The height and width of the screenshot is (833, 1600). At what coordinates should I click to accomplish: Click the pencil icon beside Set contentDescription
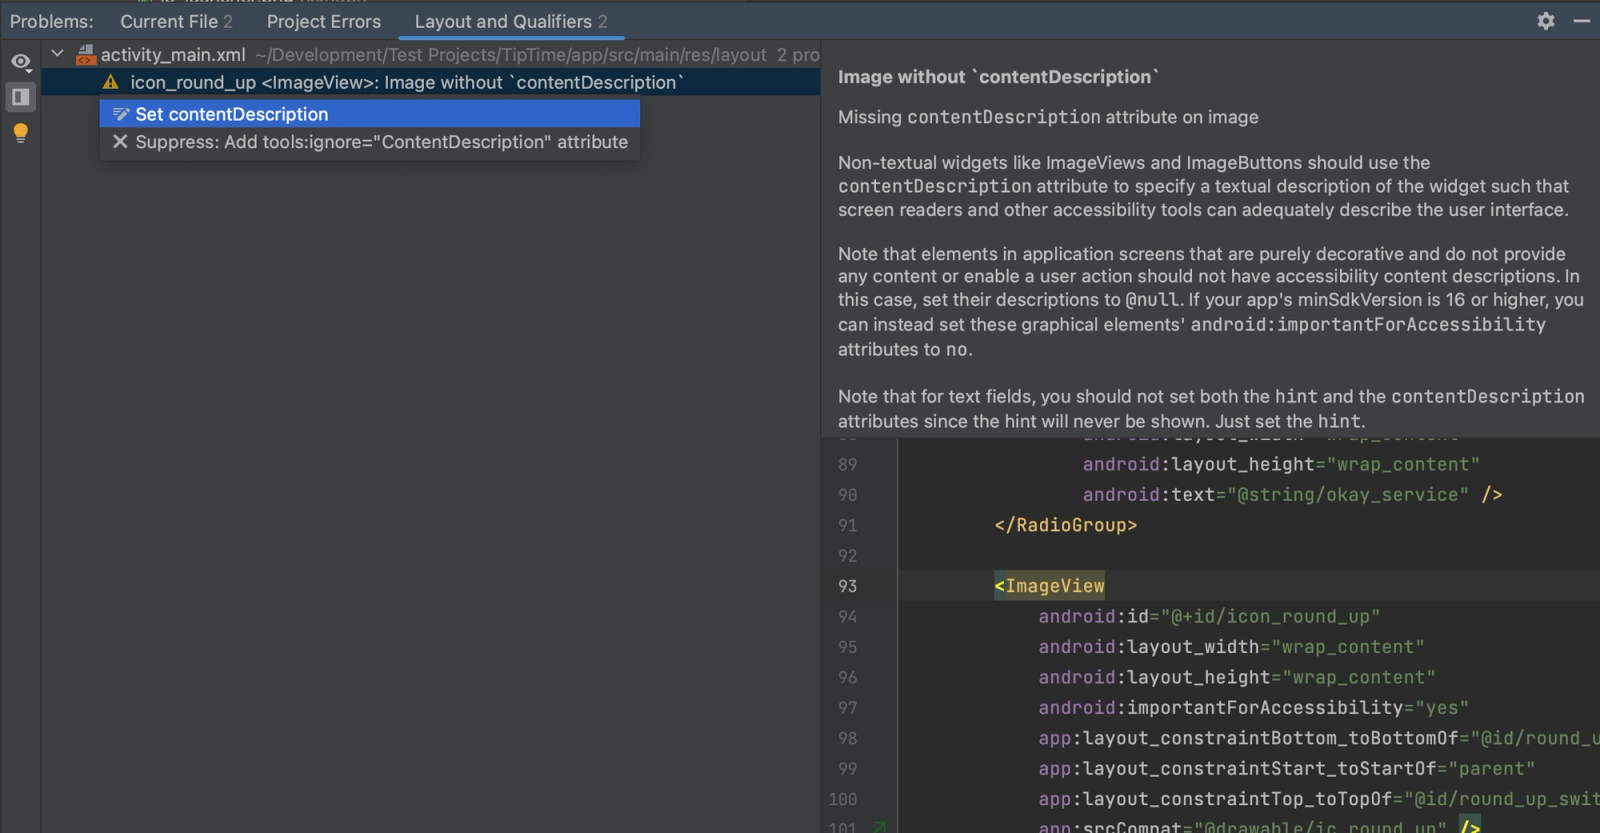[x=121, y=114]
